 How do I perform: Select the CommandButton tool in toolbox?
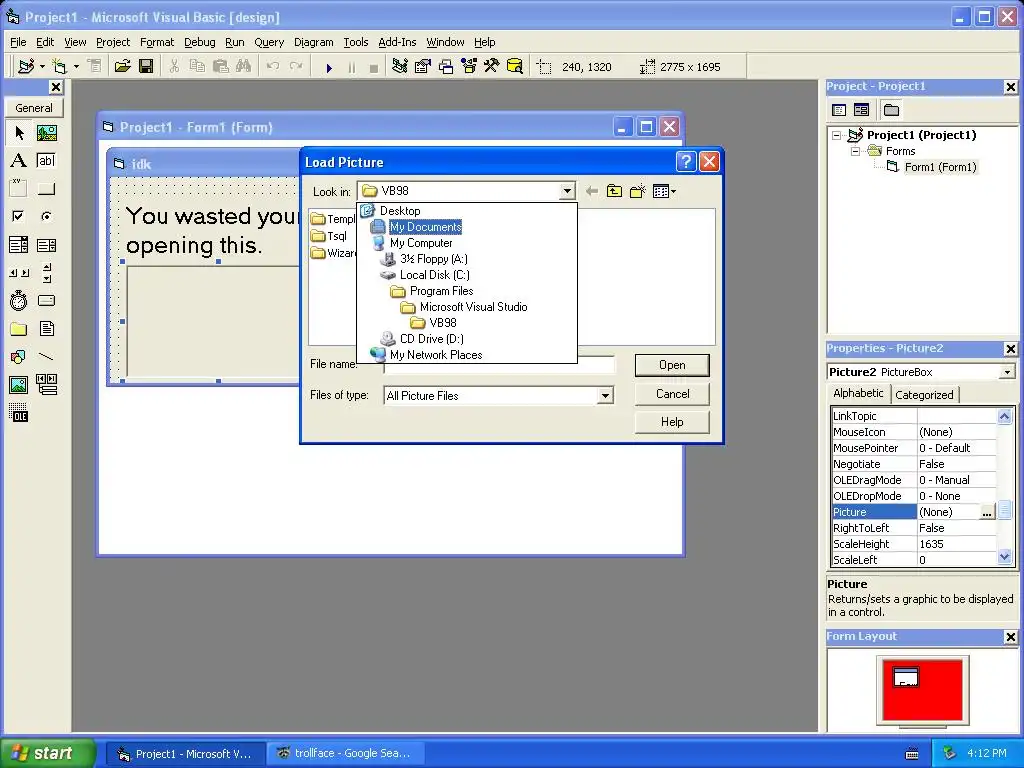46,189
